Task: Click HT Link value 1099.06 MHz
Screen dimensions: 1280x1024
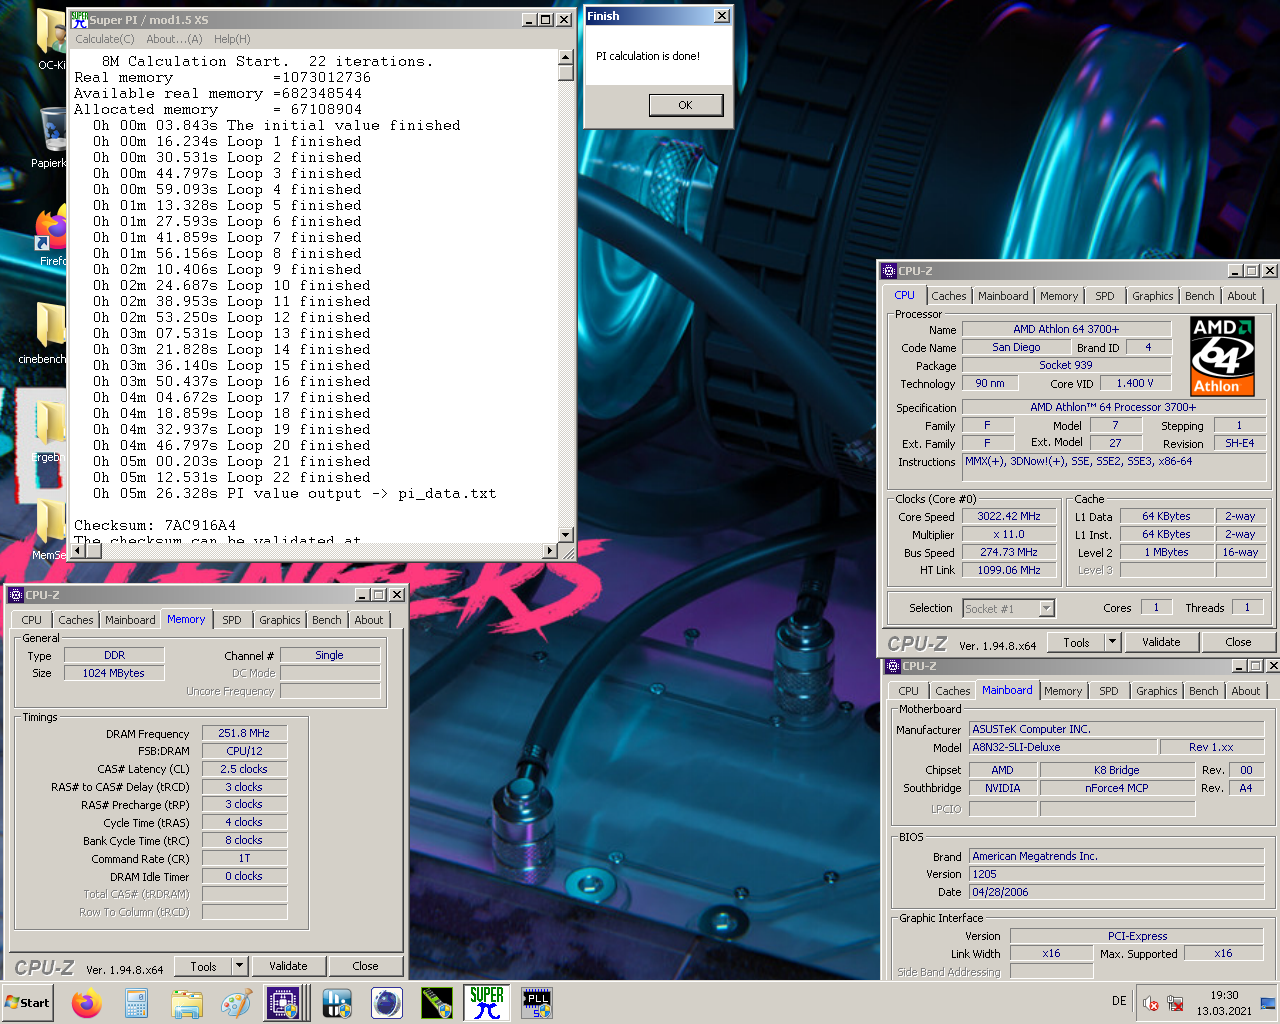Action: 1009,570
